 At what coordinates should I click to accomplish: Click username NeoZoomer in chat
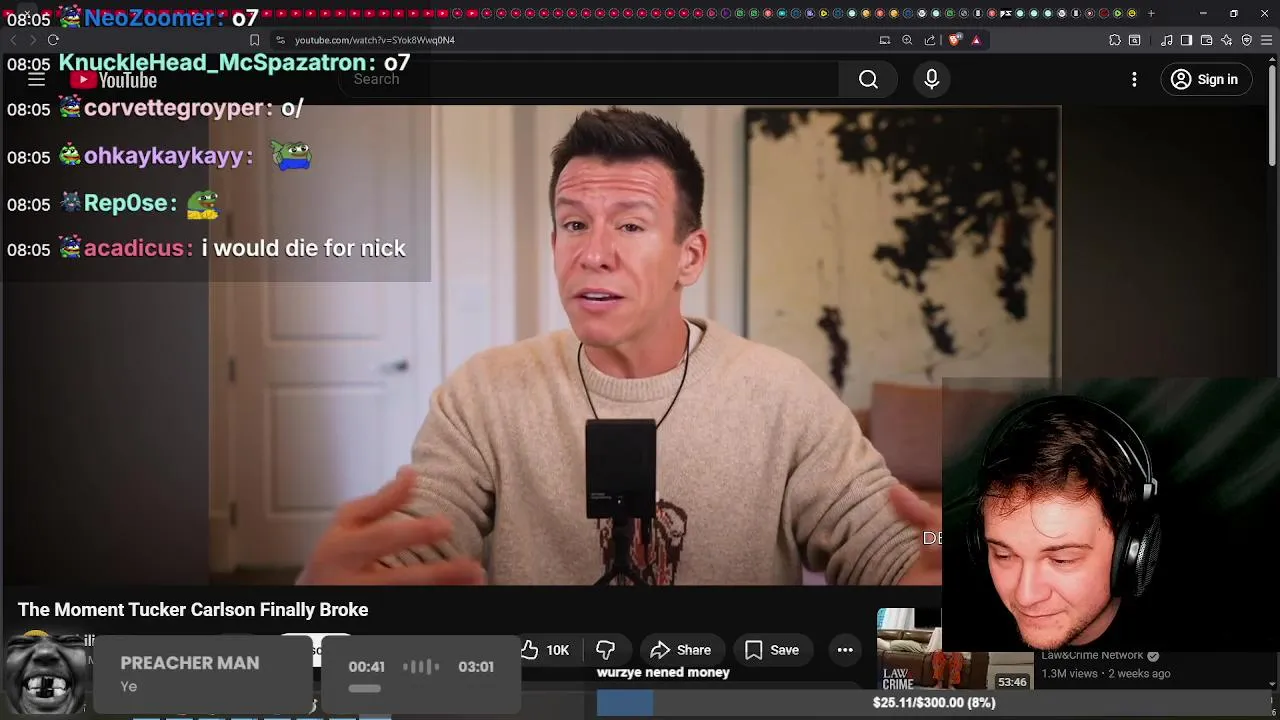(151, 18)
